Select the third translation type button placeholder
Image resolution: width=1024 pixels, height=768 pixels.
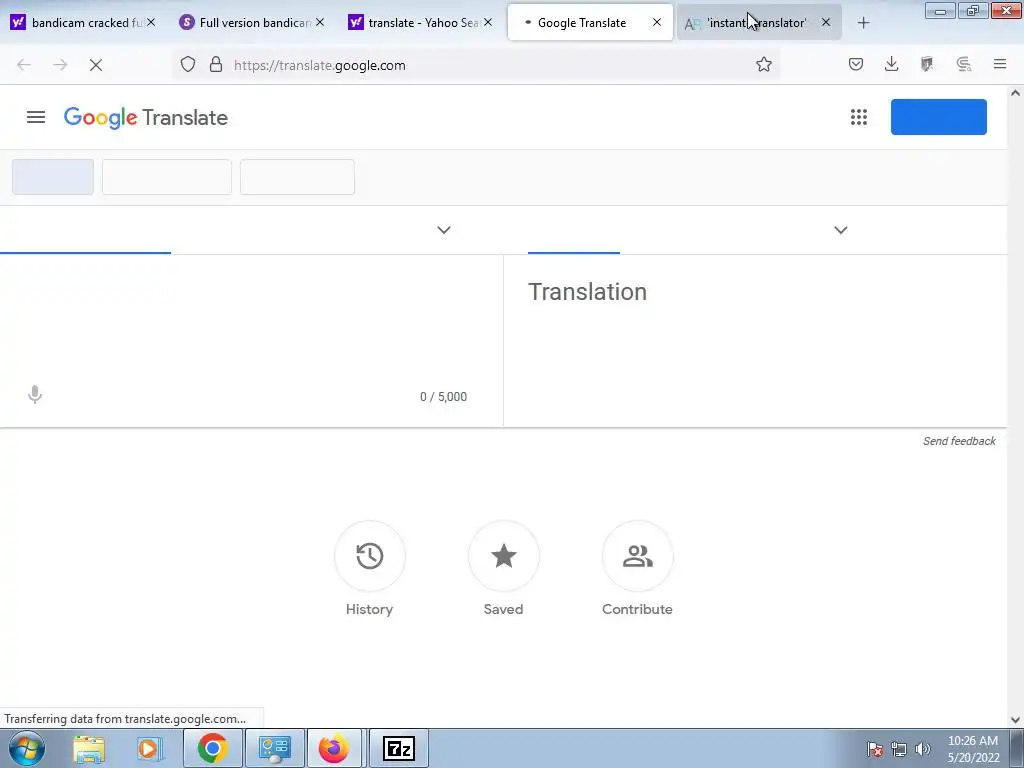point(297,177)
